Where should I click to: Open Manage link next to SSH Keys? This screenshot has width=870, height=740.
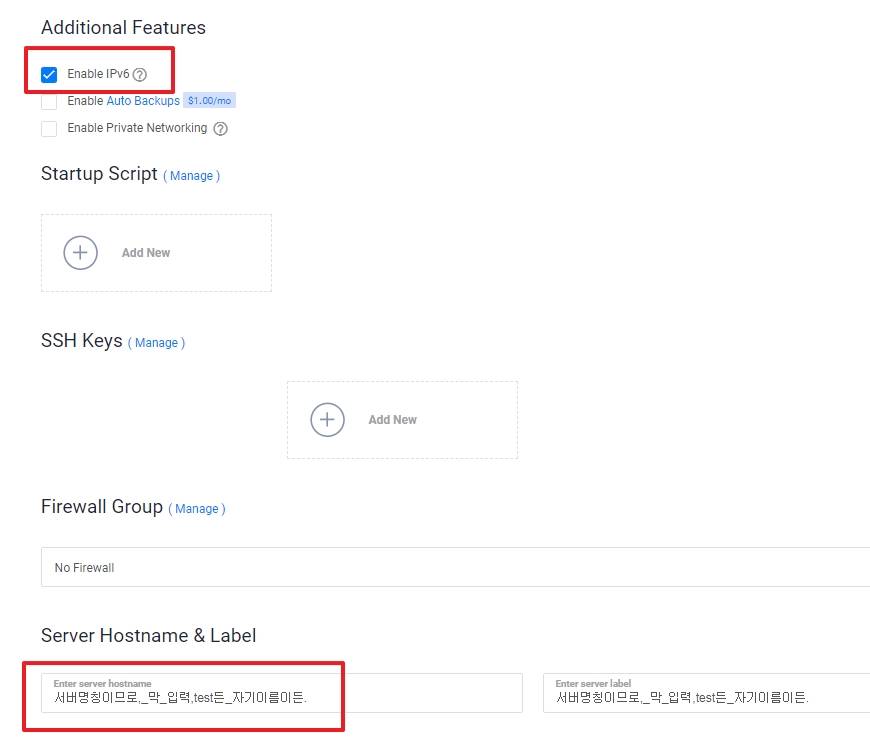156,343
